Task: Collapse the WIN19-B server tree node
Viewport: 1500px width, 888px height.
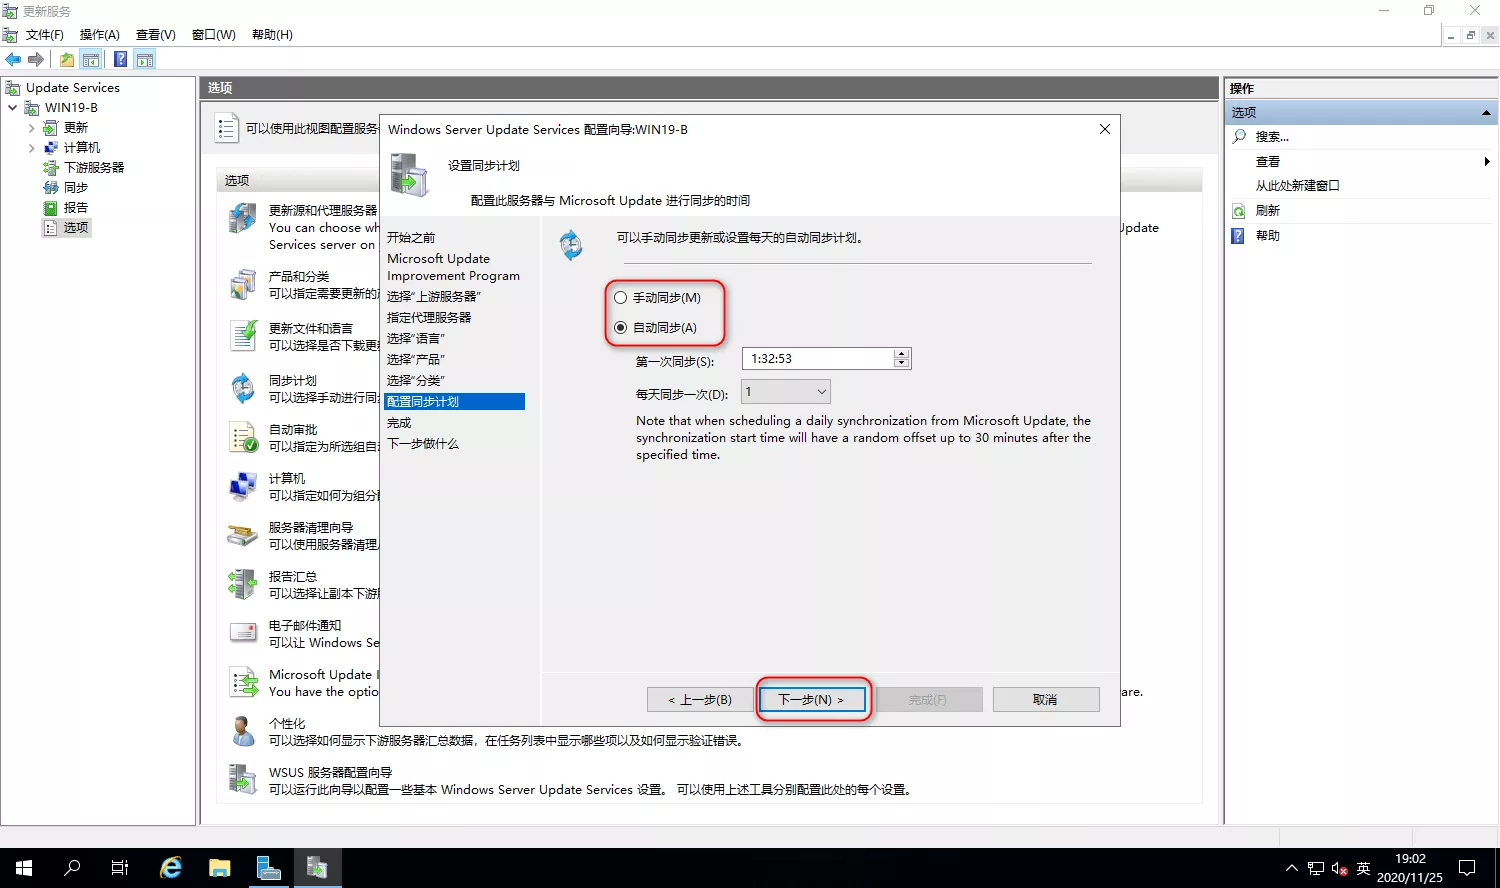Action: (13, 108)
